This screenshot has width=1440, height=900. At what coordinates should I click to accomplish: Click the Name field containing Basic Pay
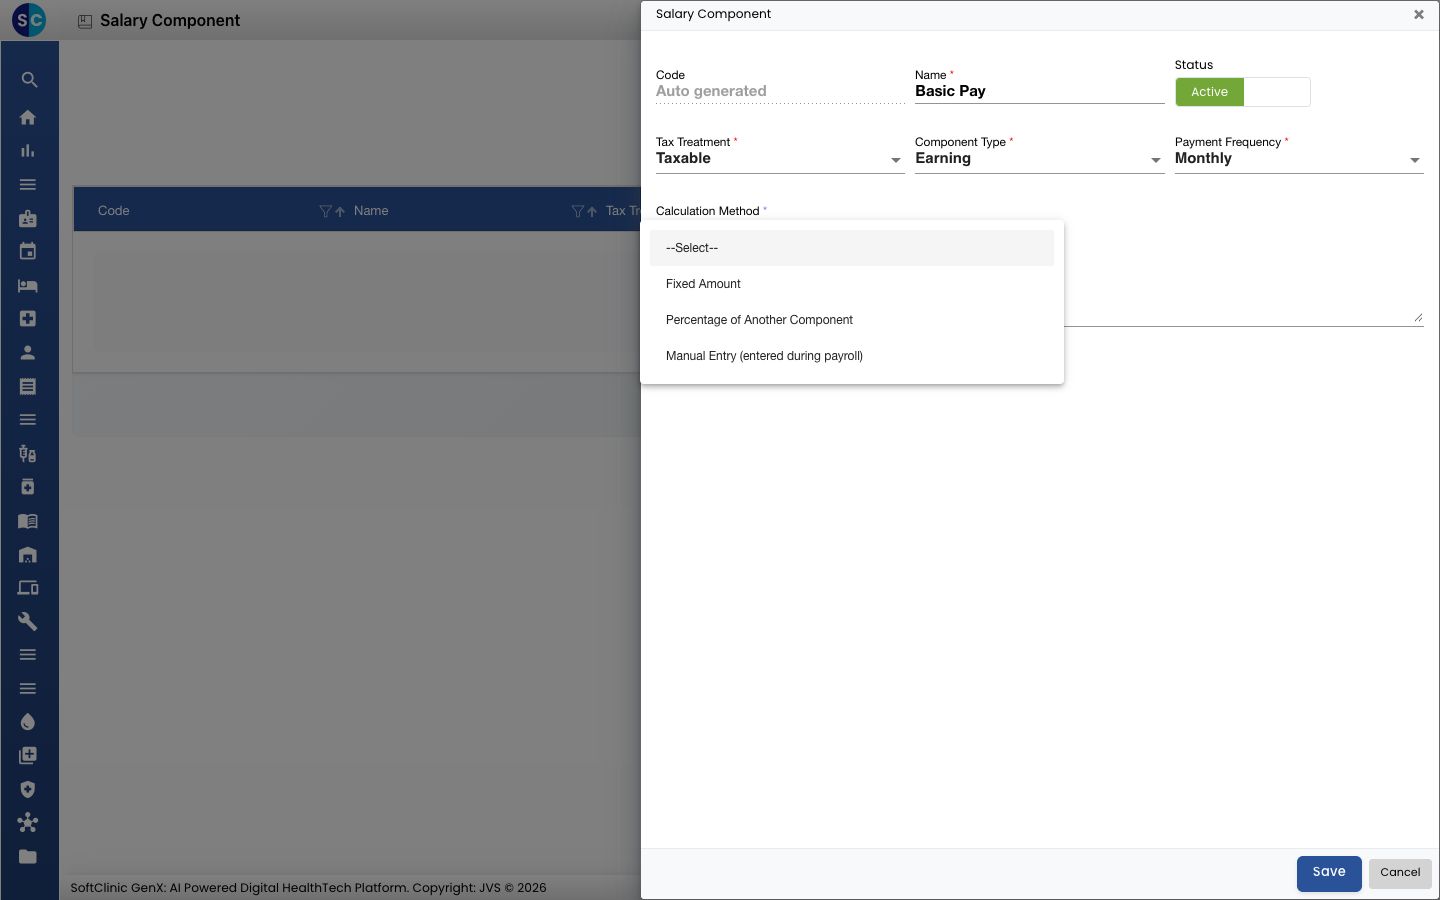1039,91
